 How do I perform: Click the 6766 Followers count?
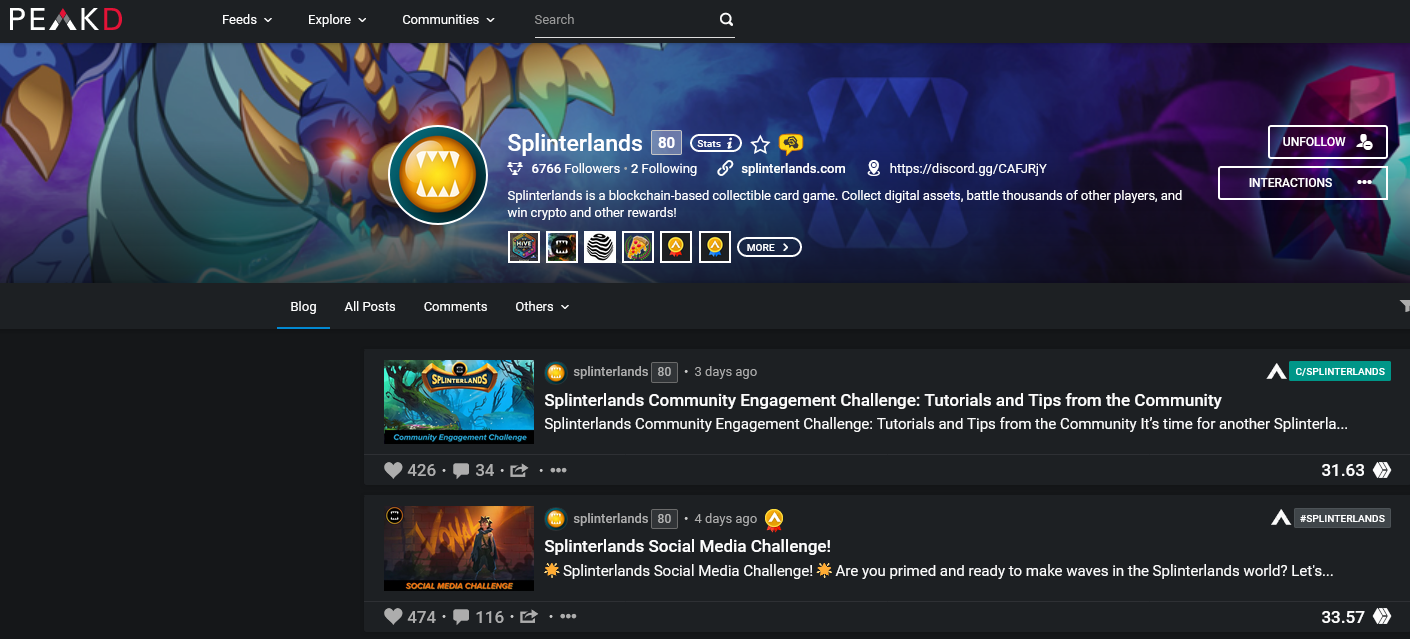(576, 169)
